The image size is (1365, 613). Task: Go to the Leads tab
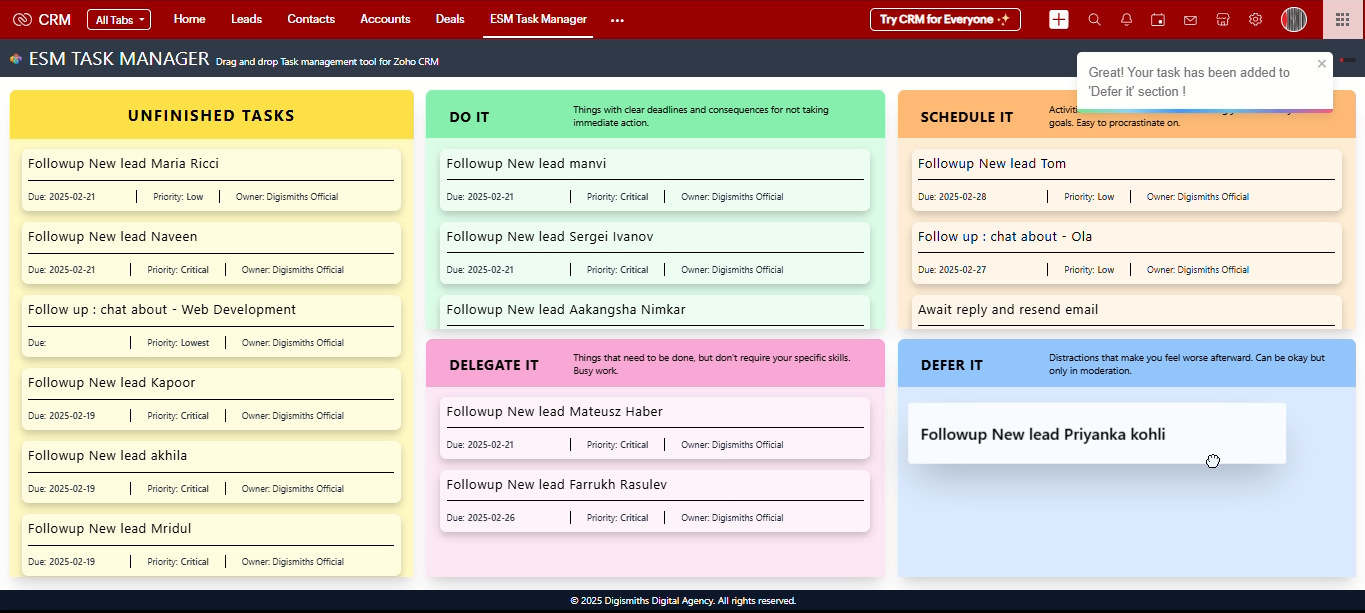click(246, 19)
